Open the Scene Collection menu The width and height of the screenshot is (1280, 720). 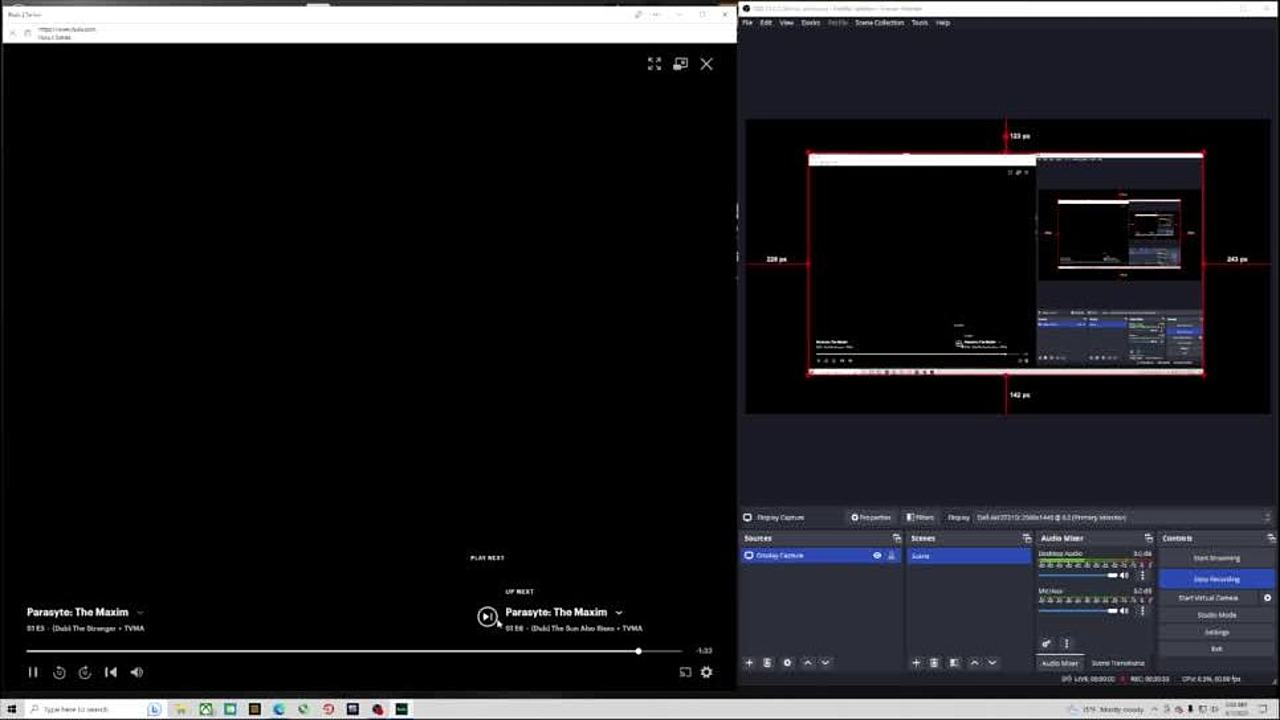point(878,22)
